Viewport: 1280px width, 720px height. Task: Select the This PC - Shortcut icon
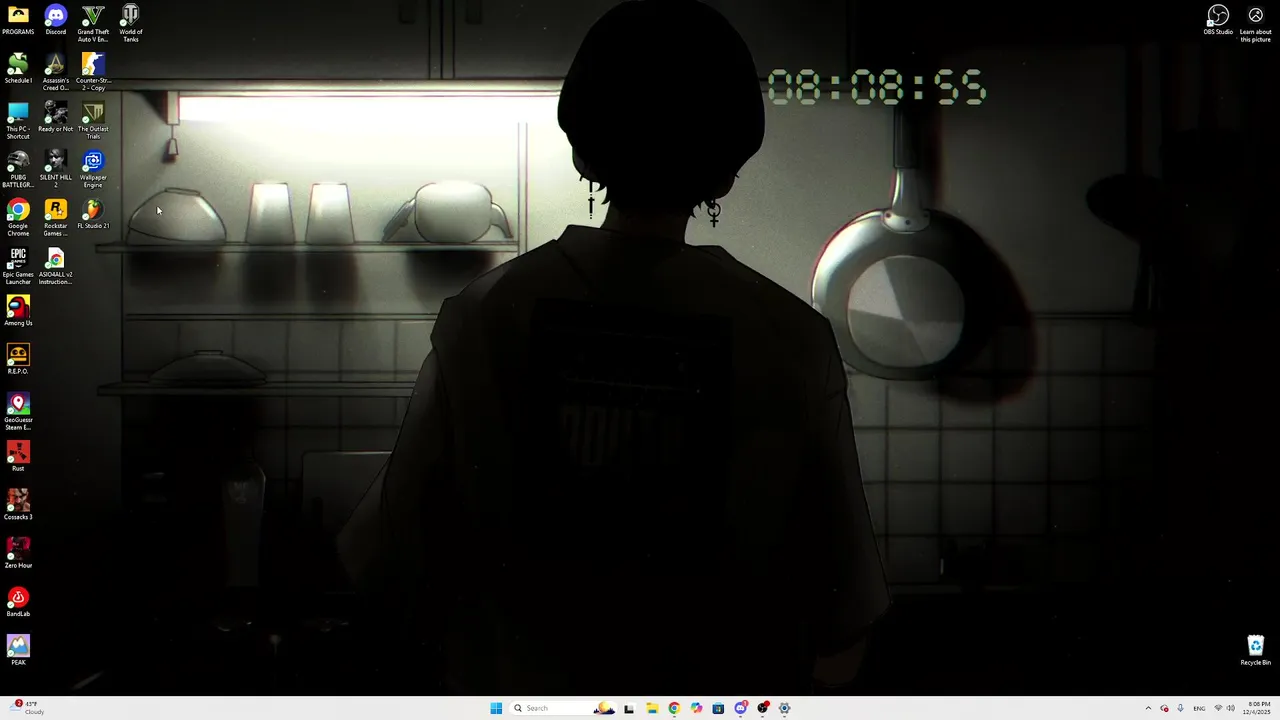(18, 120)
